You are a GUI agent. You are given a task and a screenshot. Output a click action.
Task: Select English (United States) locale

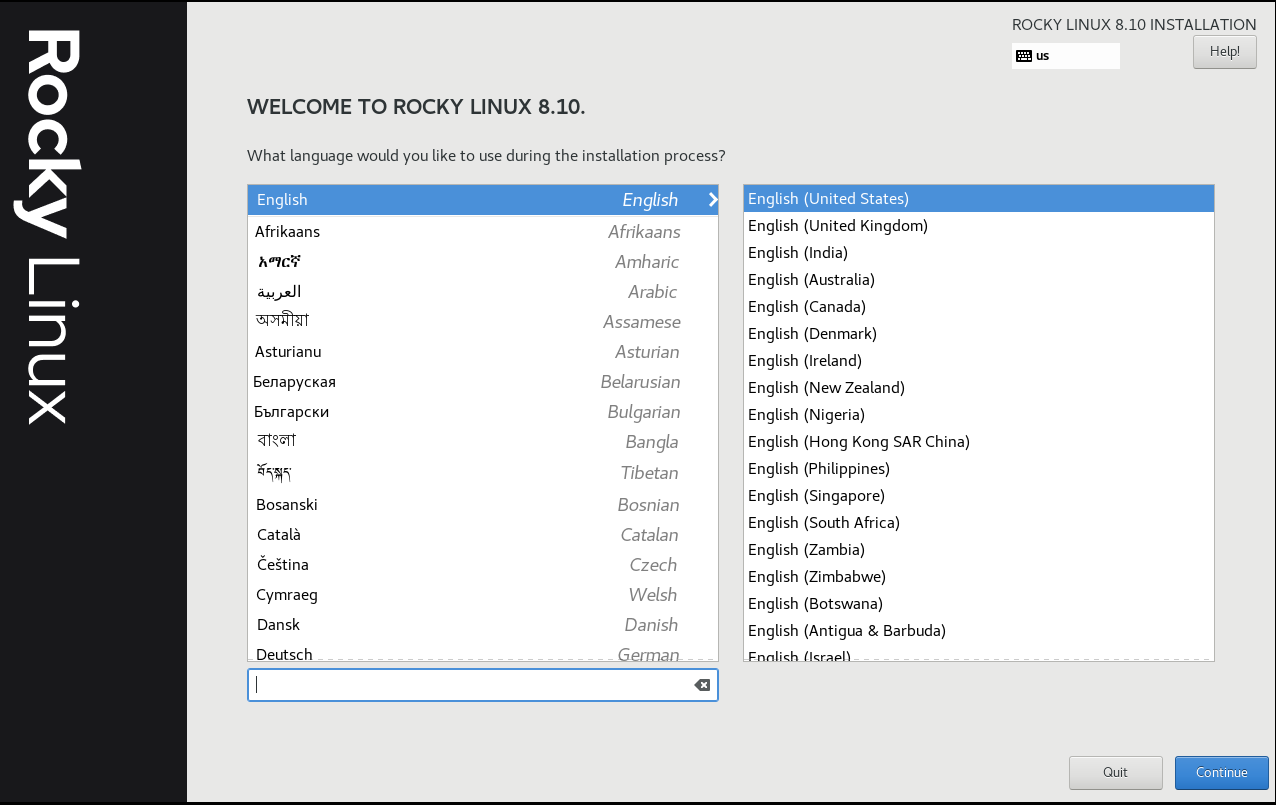[979, 198]
